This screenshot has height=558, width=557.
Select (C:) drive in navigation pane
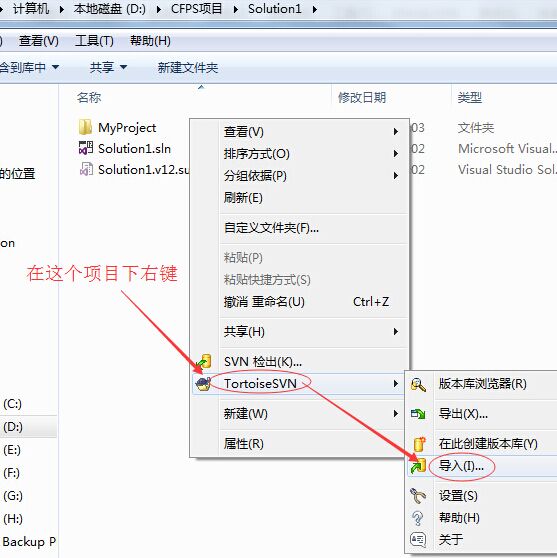[x=12, y=404]
